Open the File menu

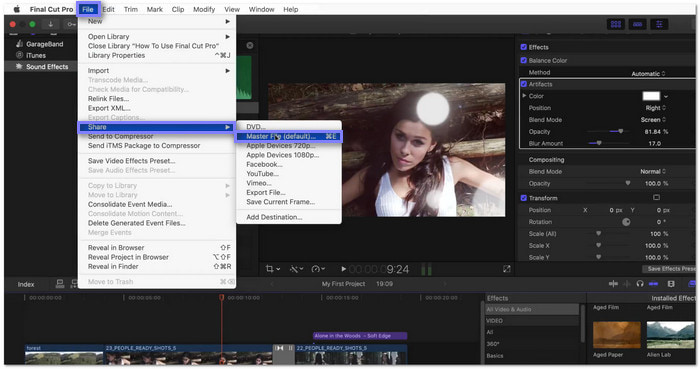[88, 9]
